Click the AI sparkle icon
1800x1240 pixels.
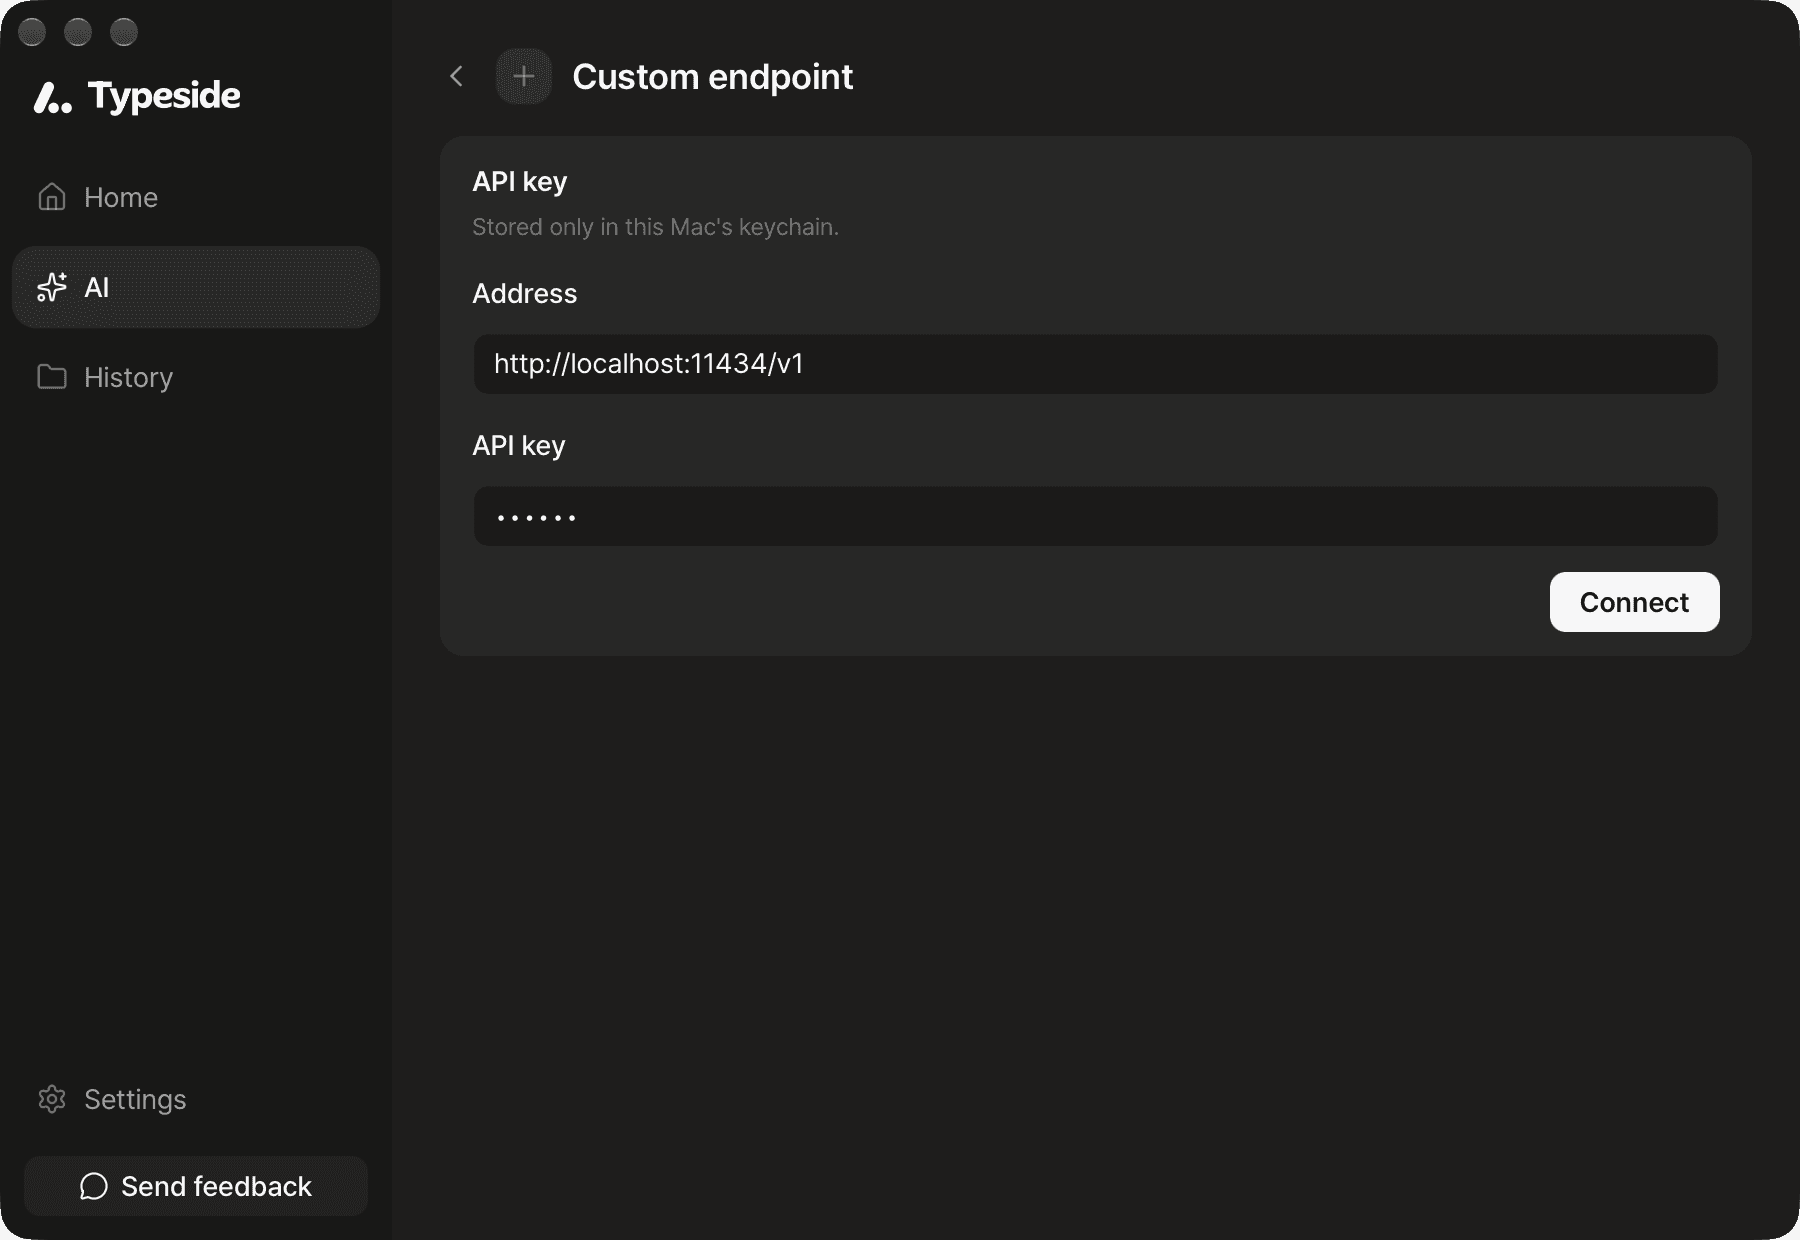[x=52, y=287]
